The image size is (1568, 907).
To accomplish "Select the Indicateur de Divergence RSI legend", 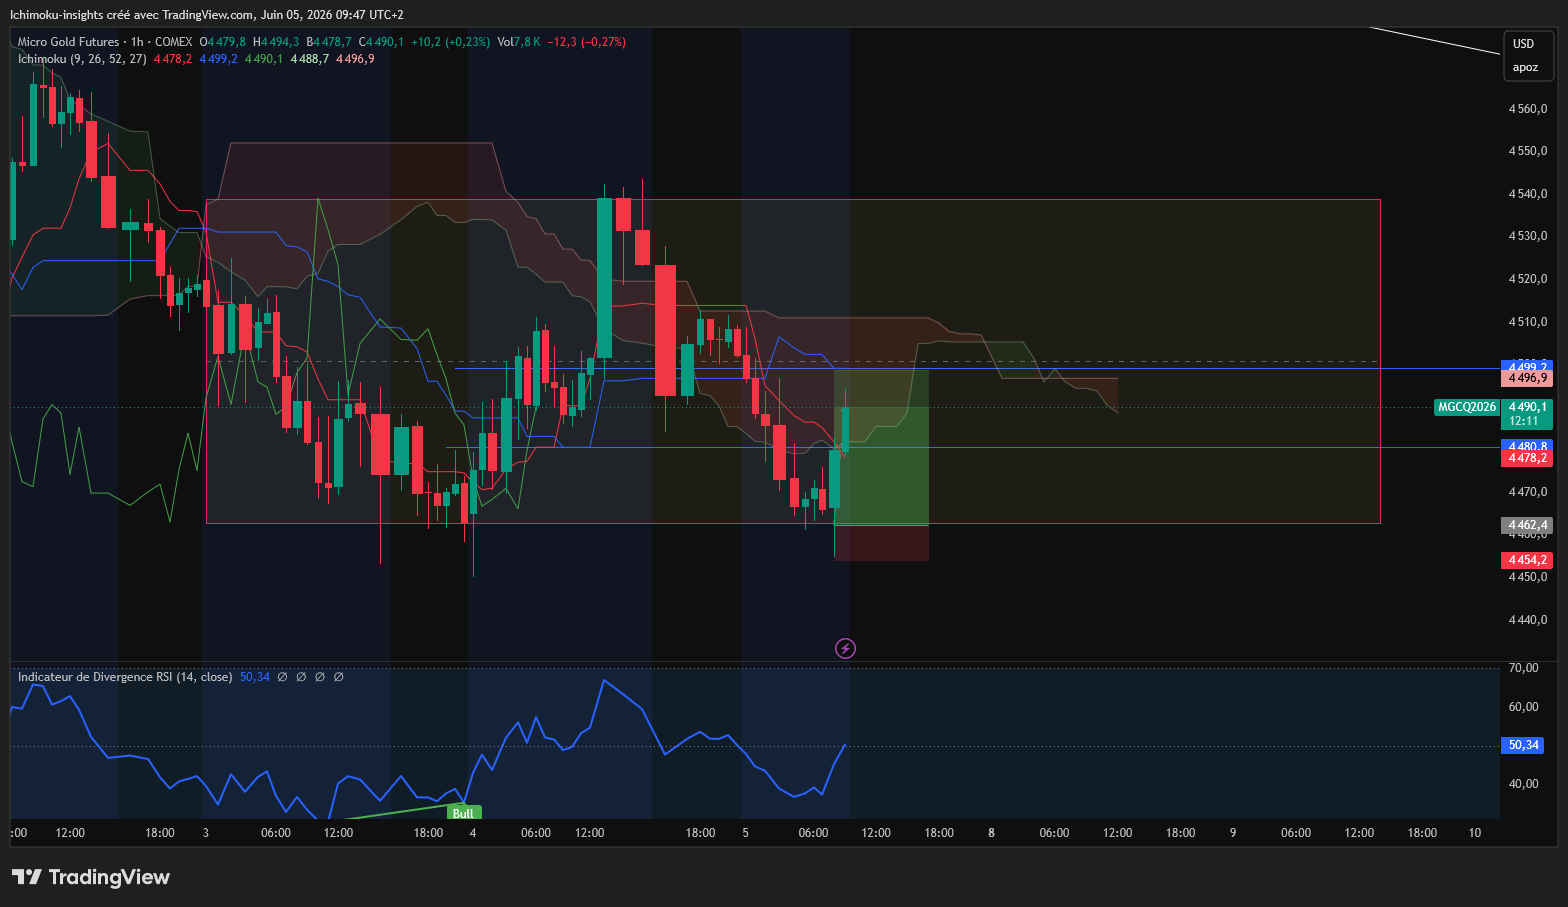I will (125, 677).
